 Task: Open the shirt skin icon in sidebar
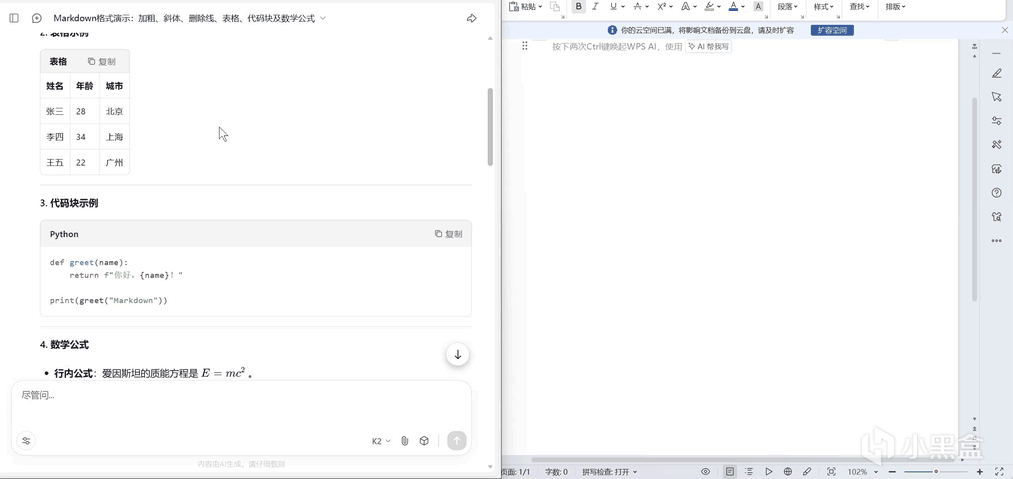[x=996, y=217]
